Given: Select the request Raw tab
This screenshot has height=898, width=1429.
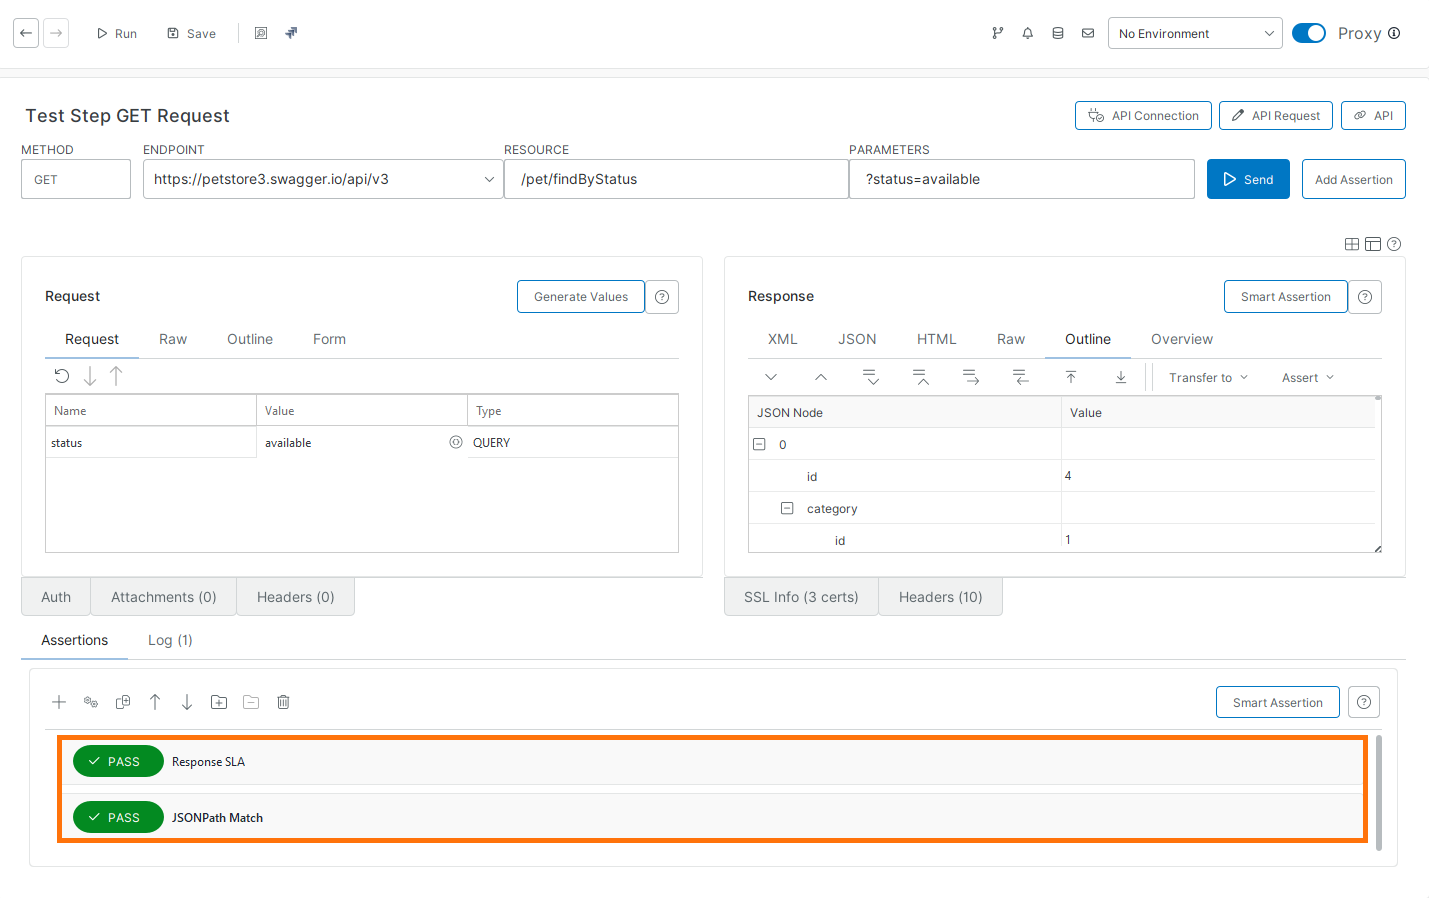Looking at the screenshot, I should pyautogui.click(x=173, y=339).
